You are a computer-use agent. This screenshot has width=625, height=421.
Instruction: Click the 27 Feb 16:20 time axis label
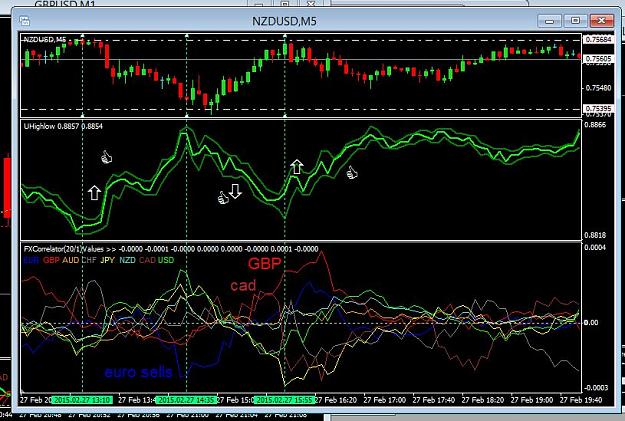tap(336, 399)
